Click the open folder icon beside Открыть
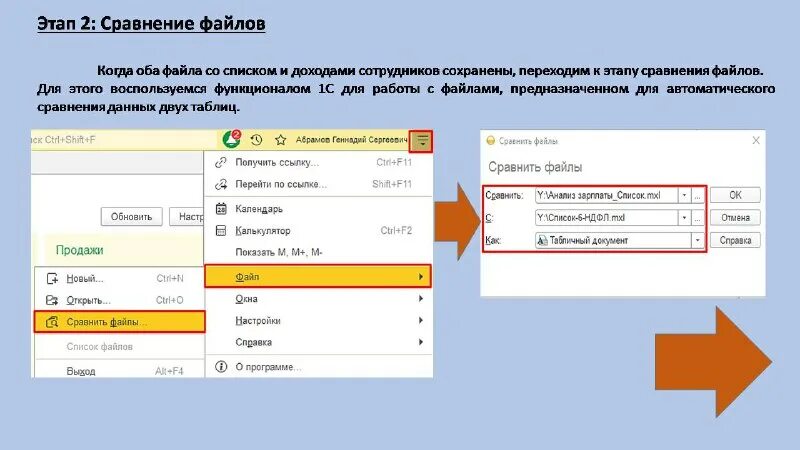The height and width of the screenshot is (450, 800). 52,300
